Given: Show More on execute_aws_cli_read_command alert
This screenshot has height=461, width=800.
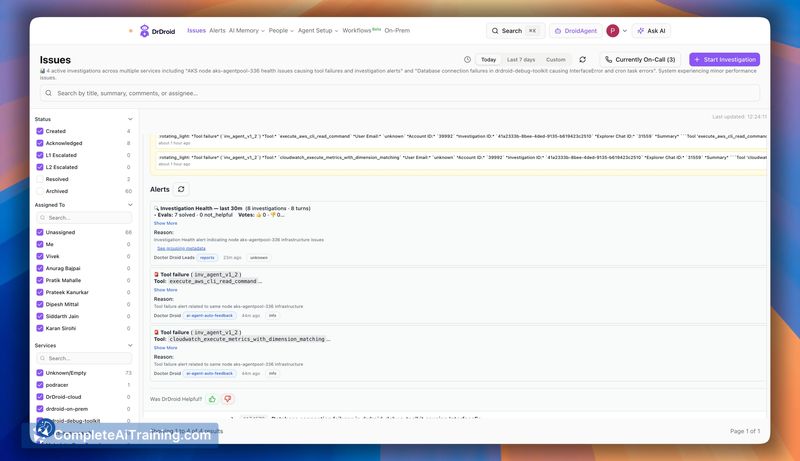Looking at the screenshot, I should tap(165, 290).
